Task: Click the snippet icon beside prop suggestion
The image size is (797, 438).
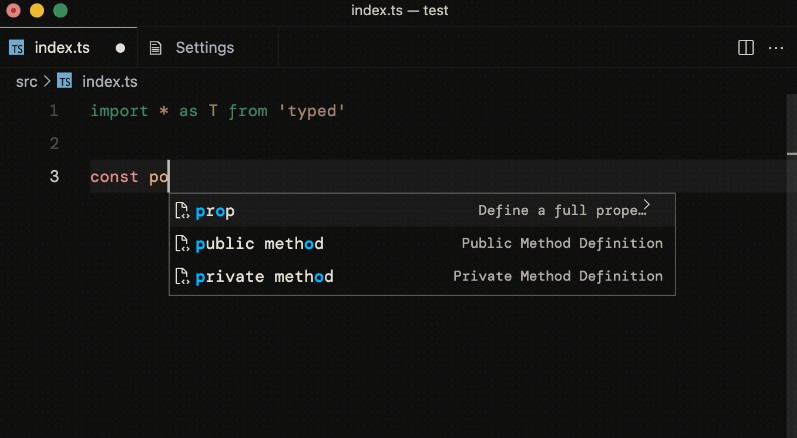Action: 182,211
